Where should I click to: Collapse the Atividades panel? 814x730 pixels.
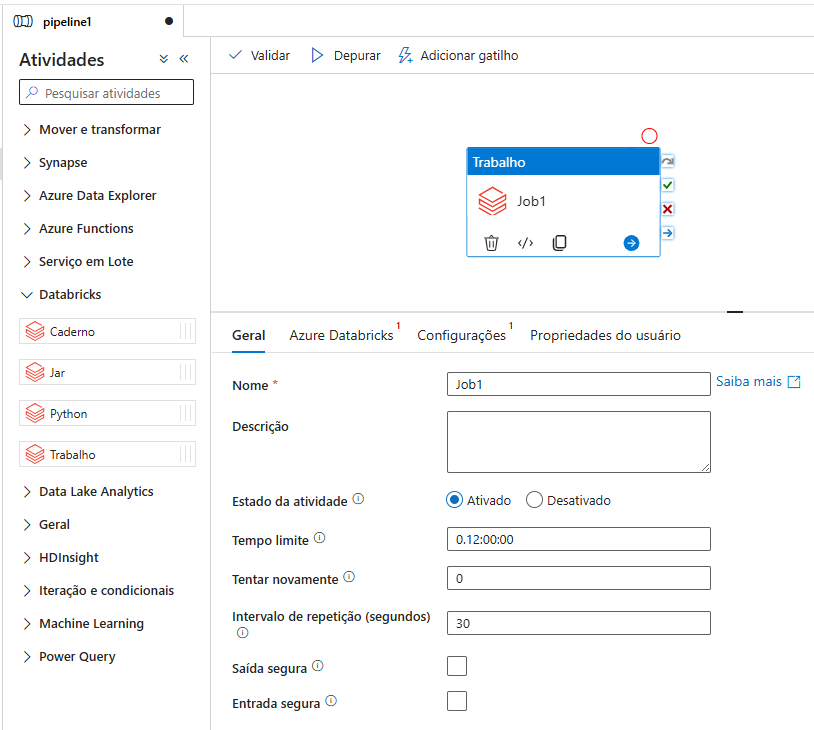point(184,59)
